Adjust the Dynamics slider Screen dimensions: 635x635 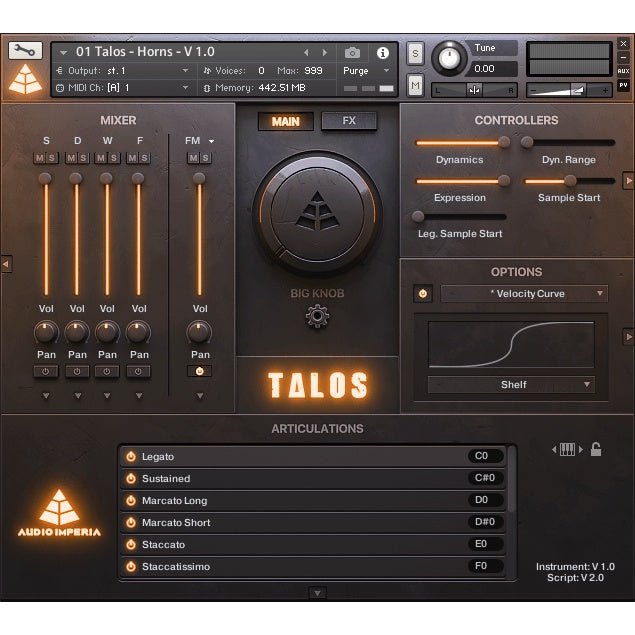[463, 142]
